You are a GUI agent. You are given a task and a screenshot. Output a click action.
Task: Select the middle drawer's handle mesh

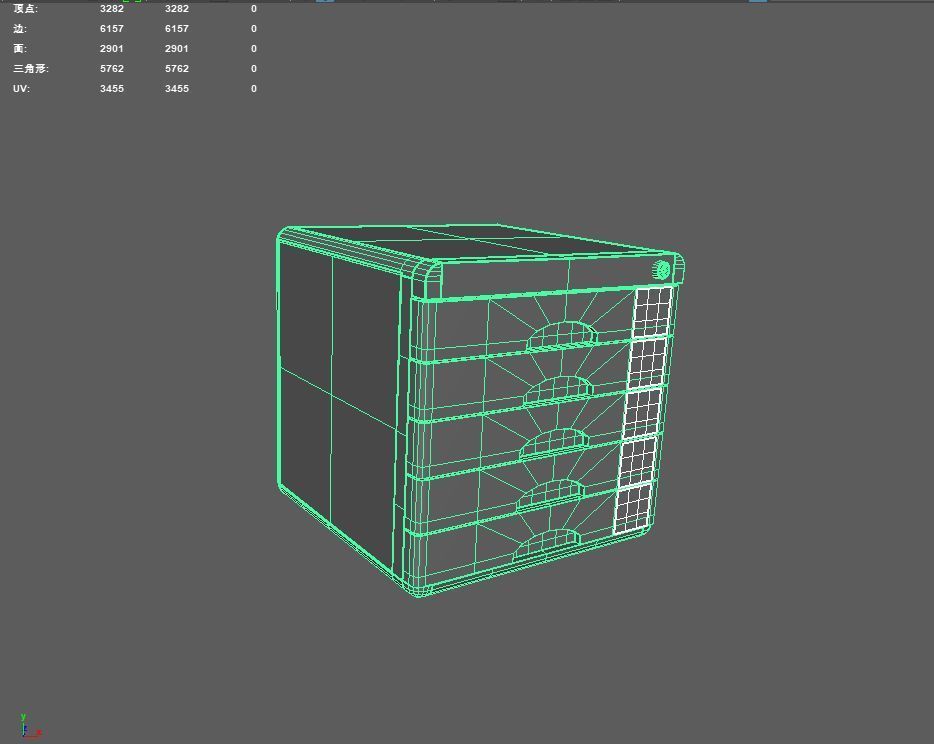tap(554, 443)
